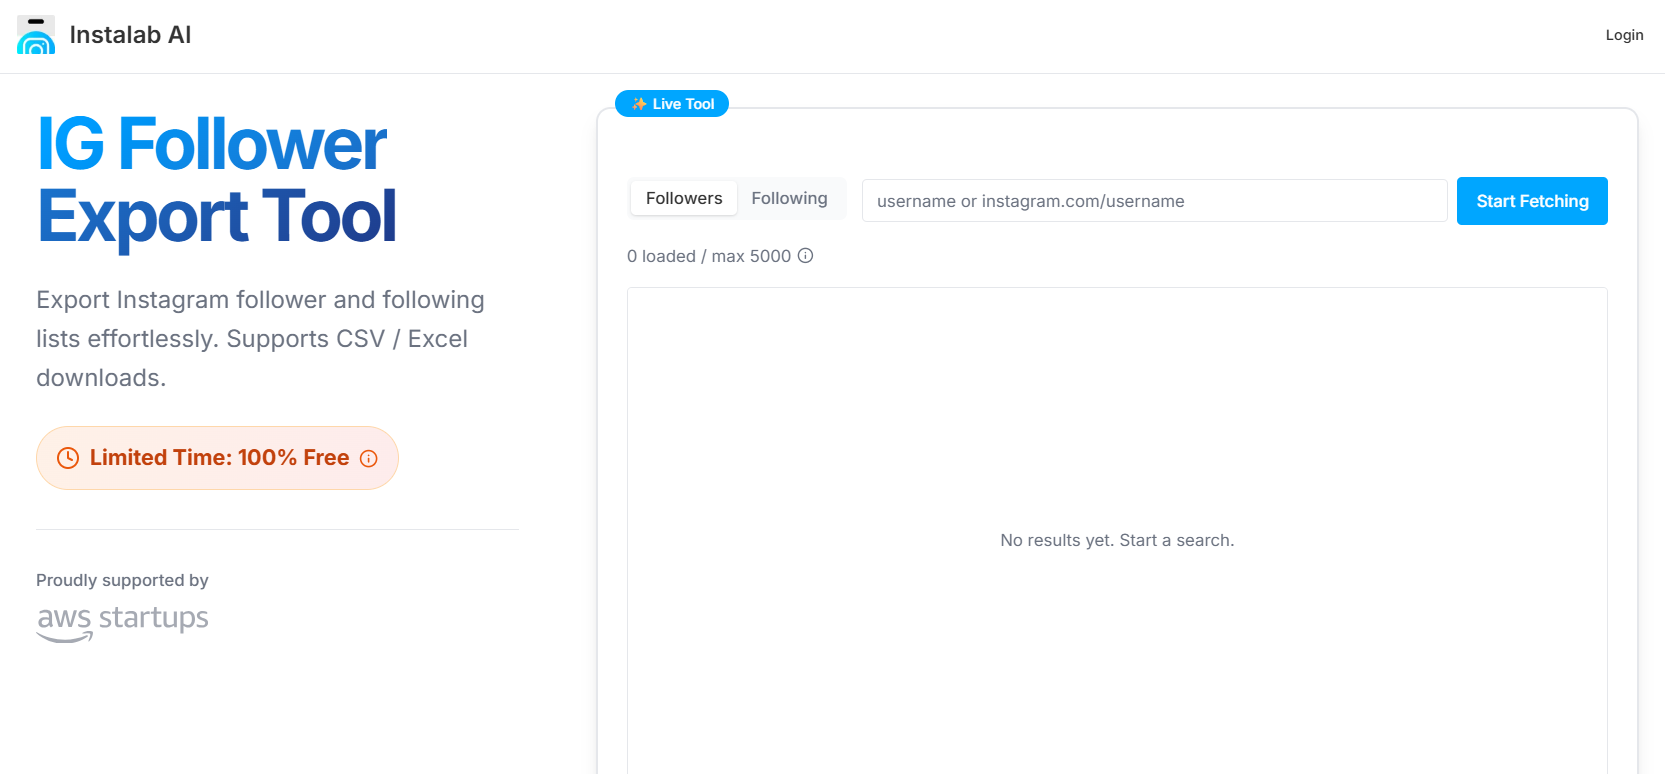Click the IG Follower Export Tool heading
The width and height of the screenshot is (1665, 774).
coord(216,180)
